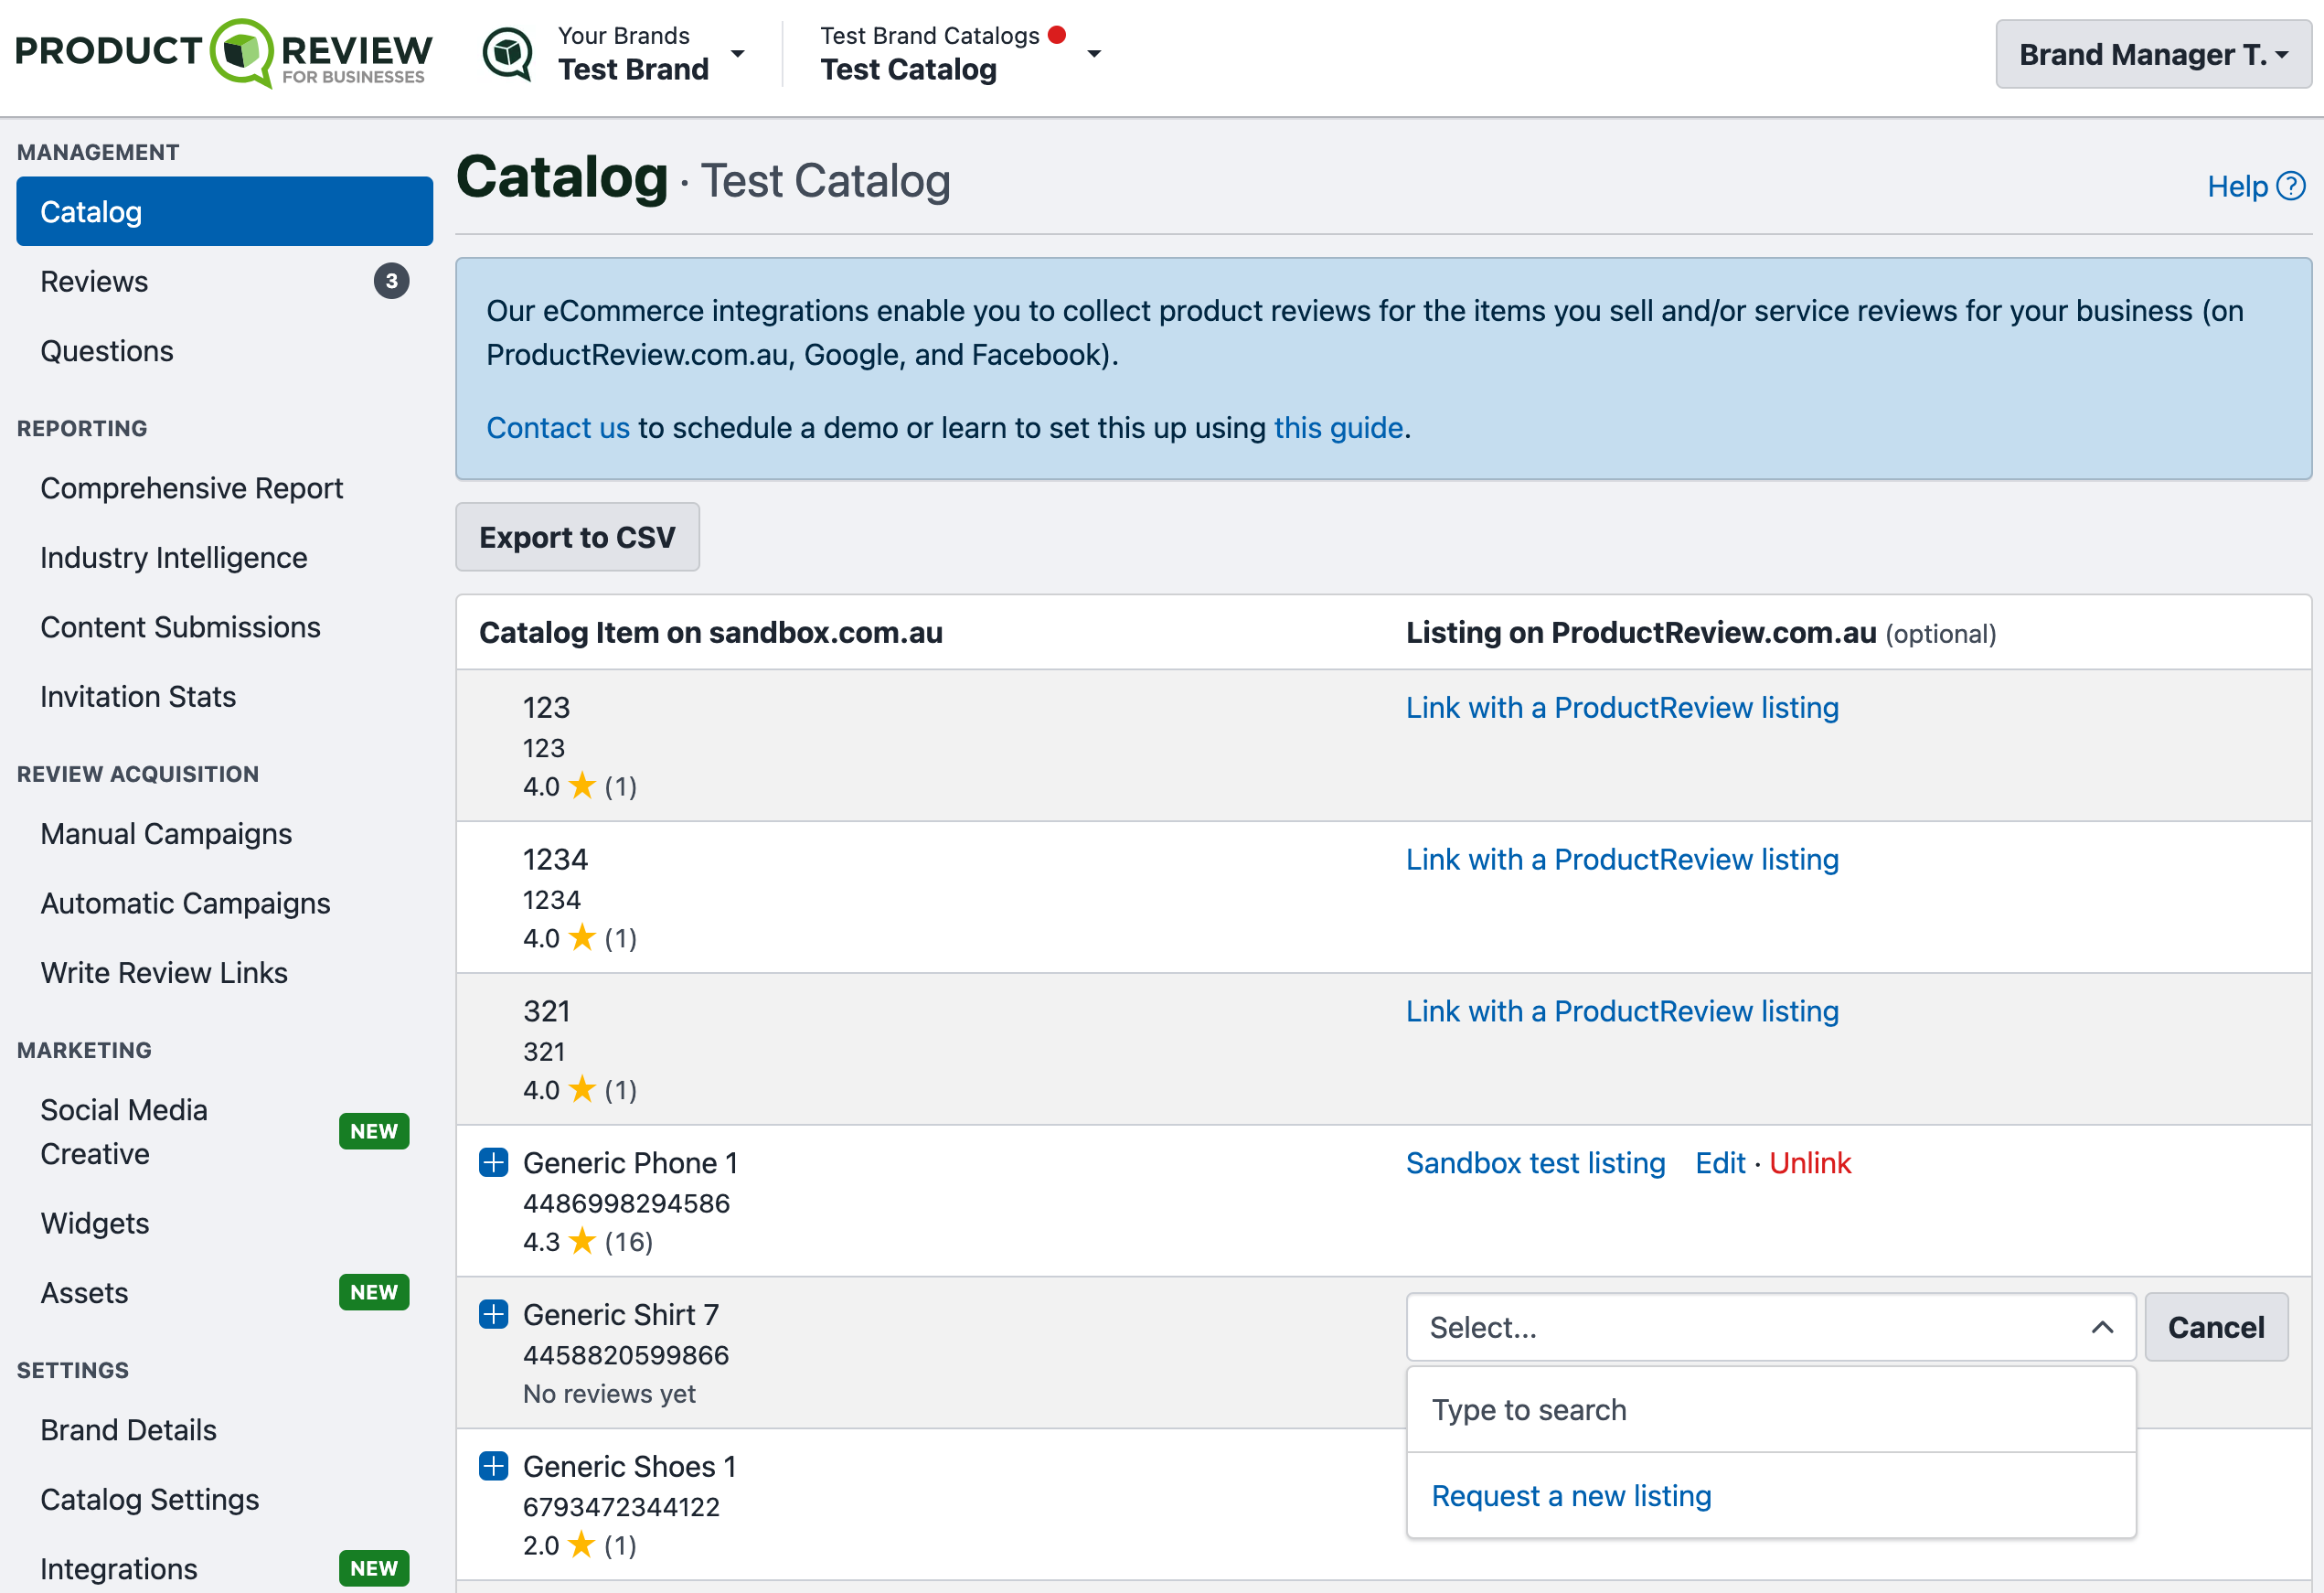Expand the Generic Phone 1 row
2324x1593 pixels.
(494, 1162)
